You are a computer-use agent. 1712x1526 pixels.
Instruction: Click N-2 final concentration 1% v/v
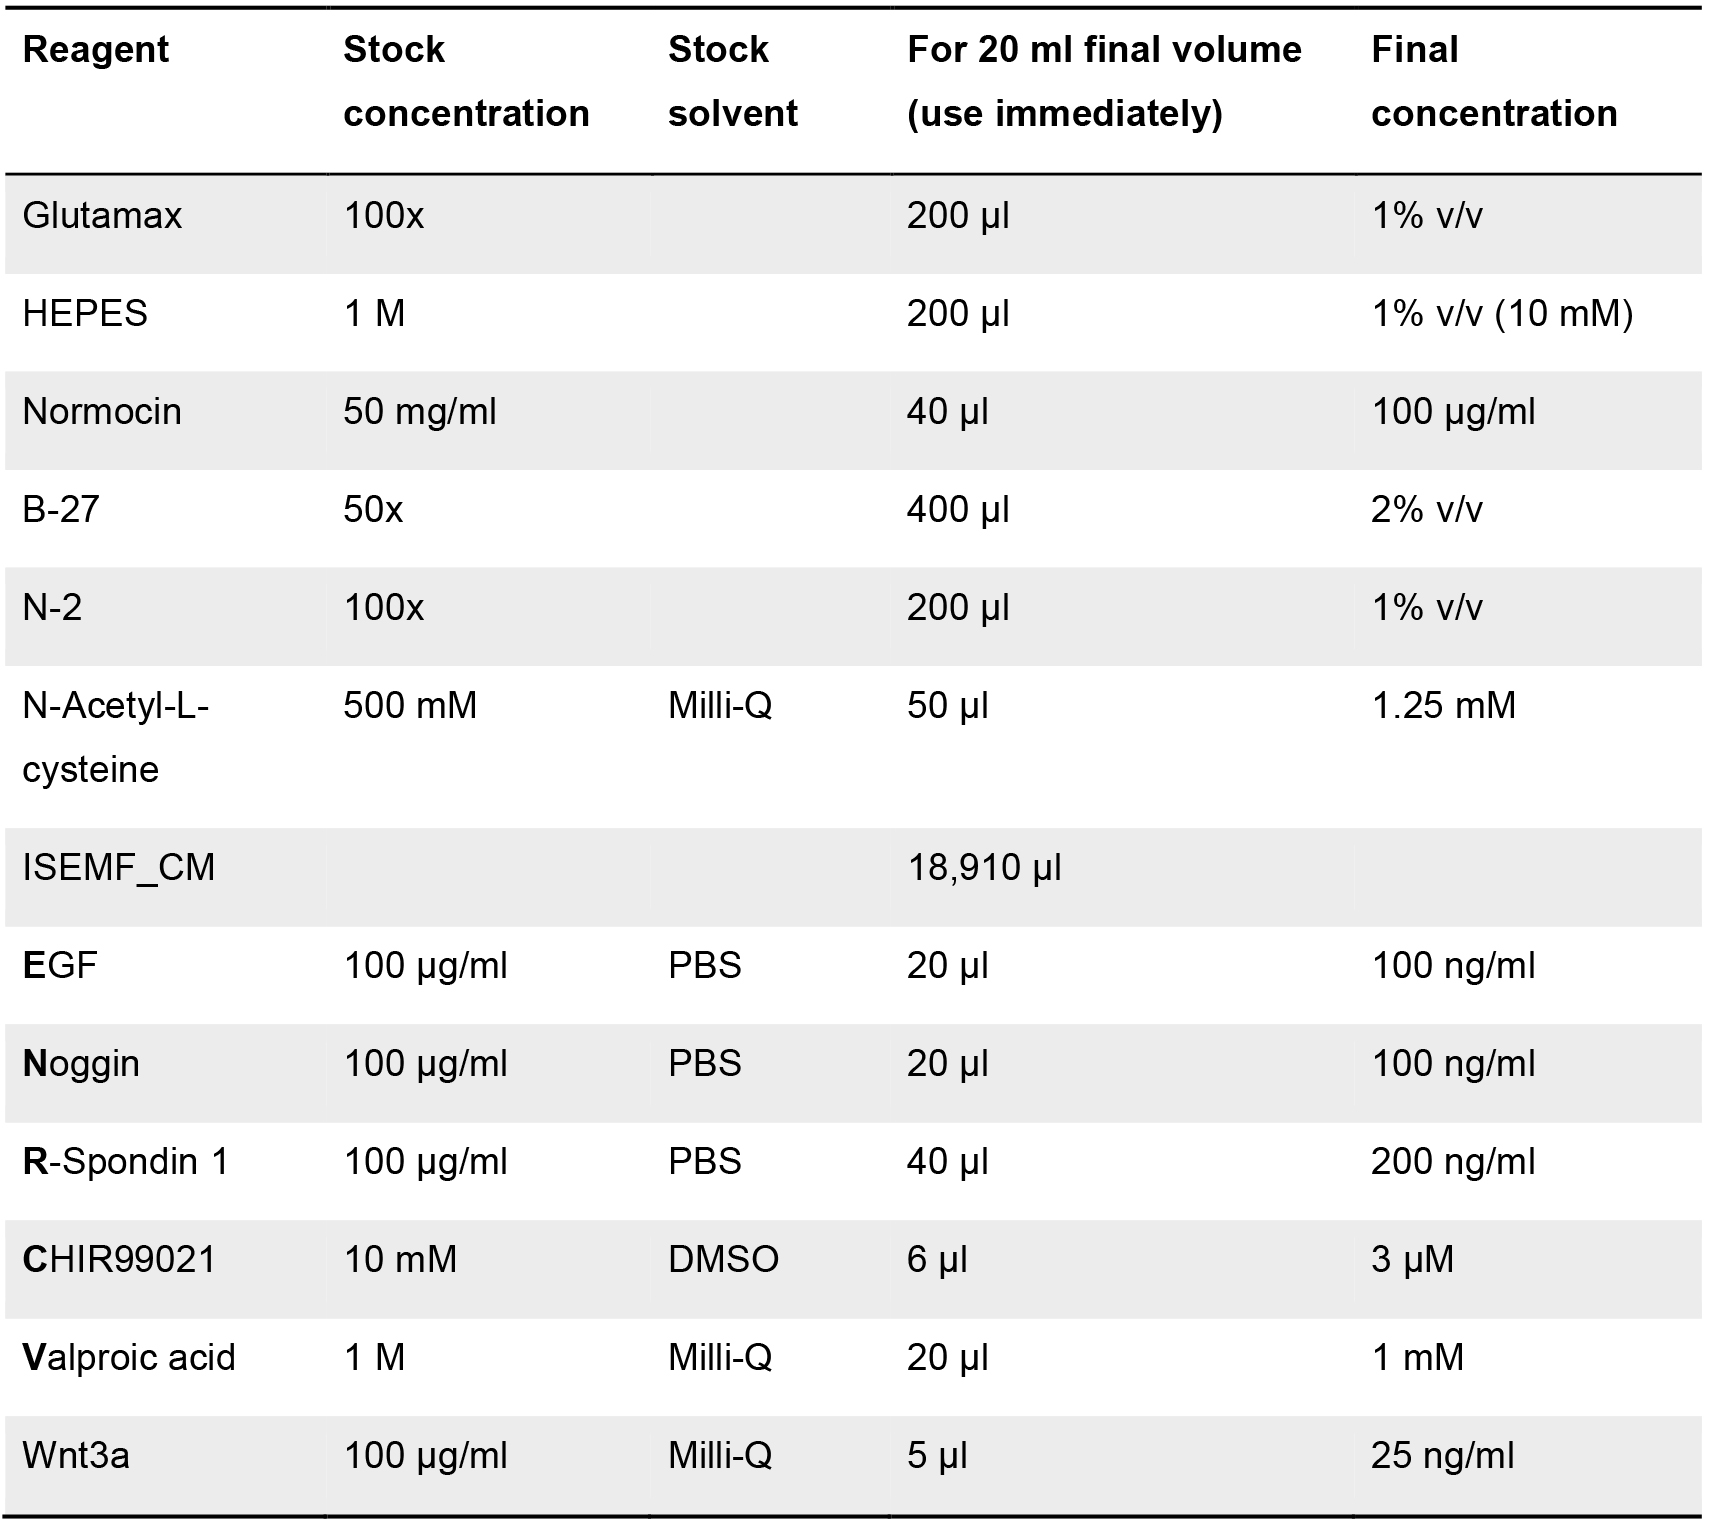tap(1427, 608)
